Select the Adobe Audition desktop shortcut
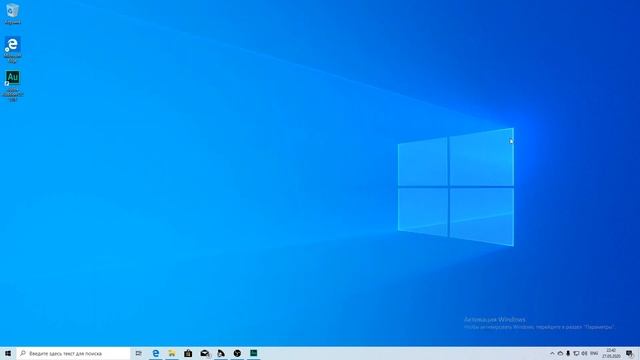This screenshot has height=360, width=640. tap(12, 86)
